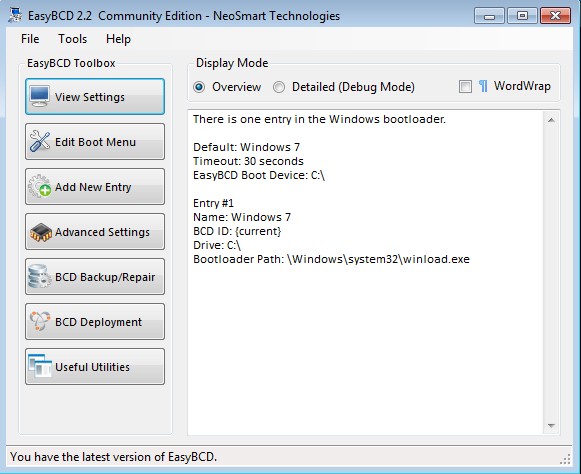This screenshot has width=581, height=474.
Task: Click the BCD Deployment button text
Action: tap(98, 322)
